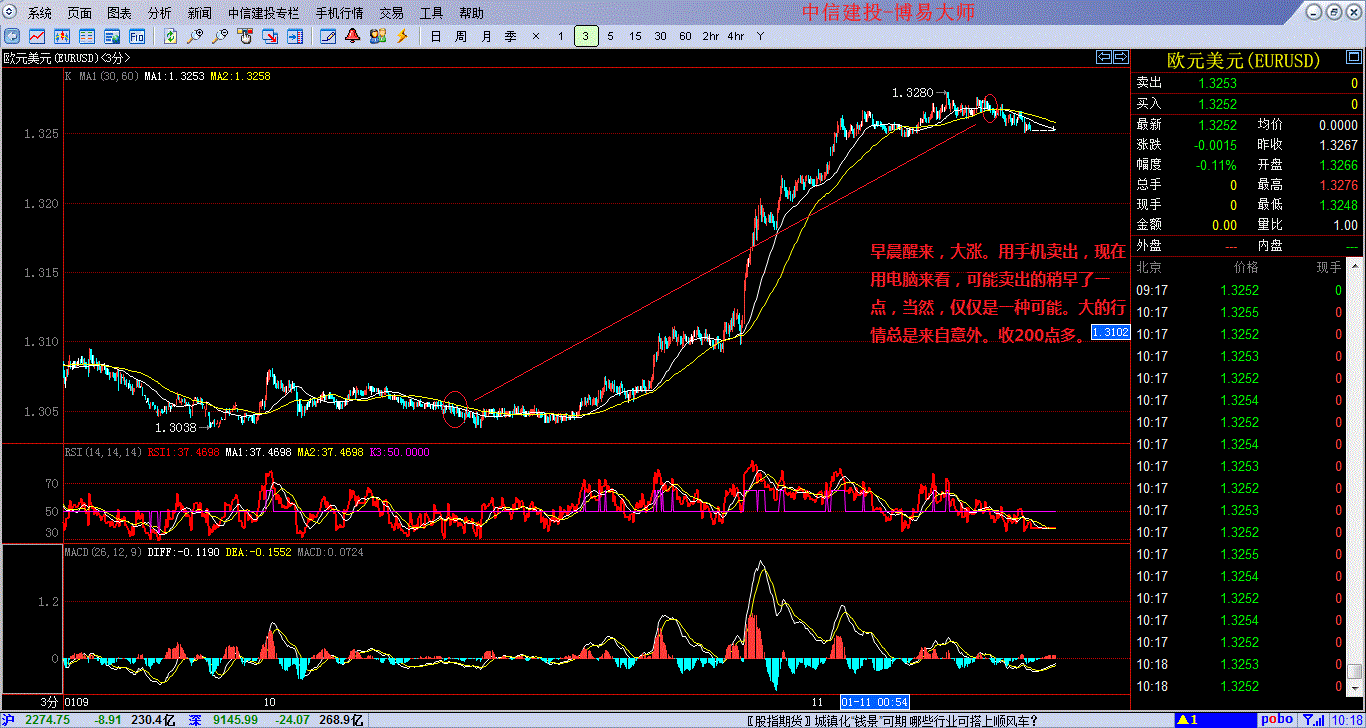Switch to the 4hr period

pyautogui.click(x=736, y=36)
